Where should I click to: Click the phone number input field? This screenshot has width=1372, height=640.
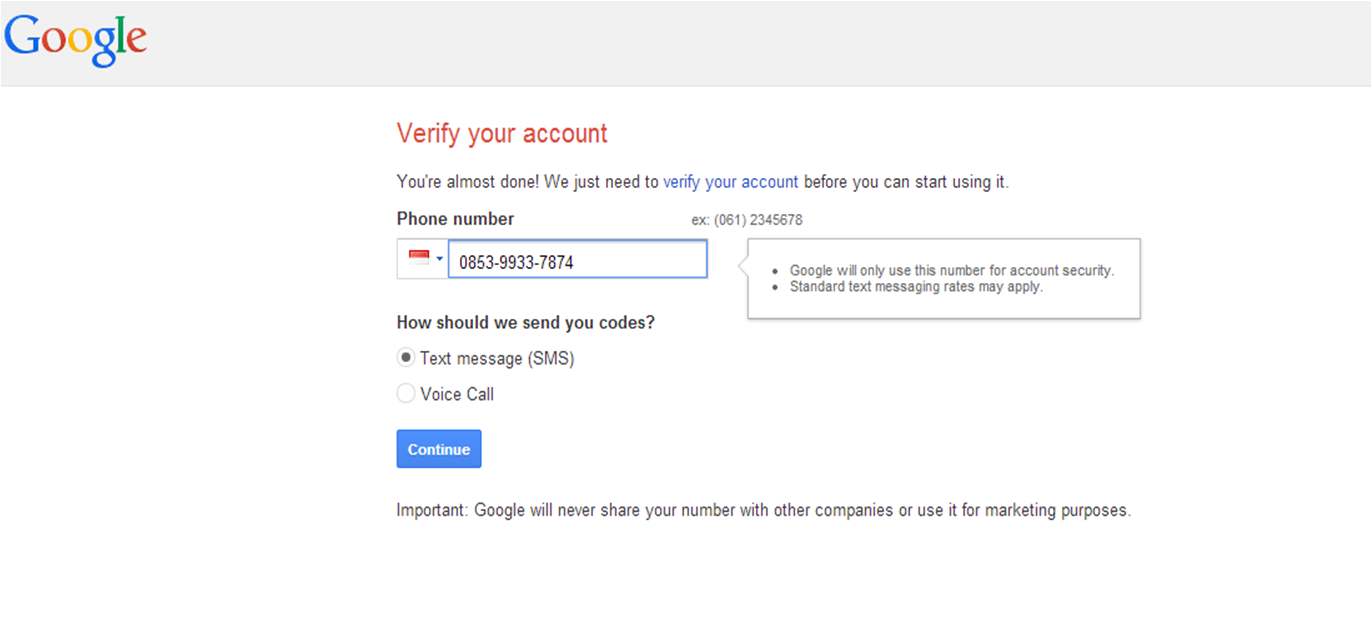point(577,260)
